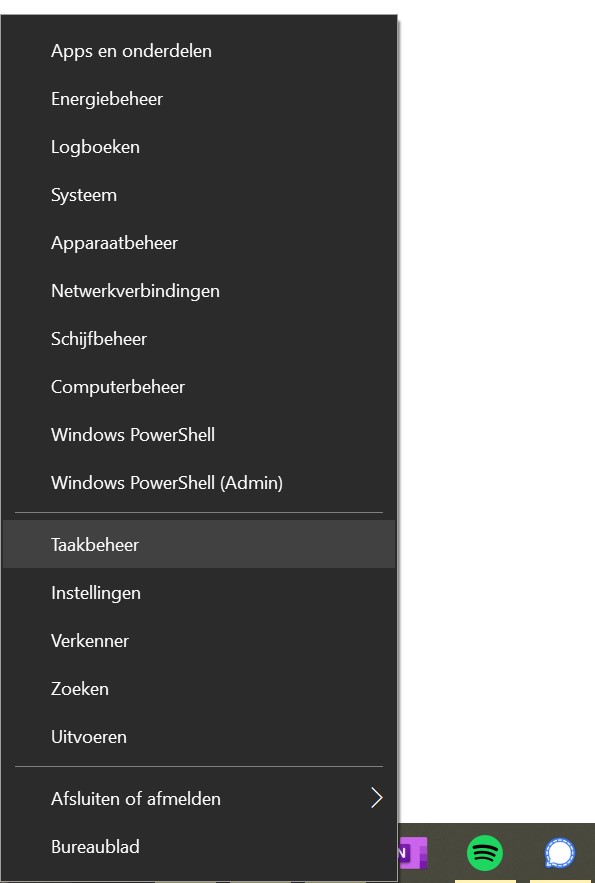Choose the Systeem entry

pyautogui.click(x=199, y=195)
